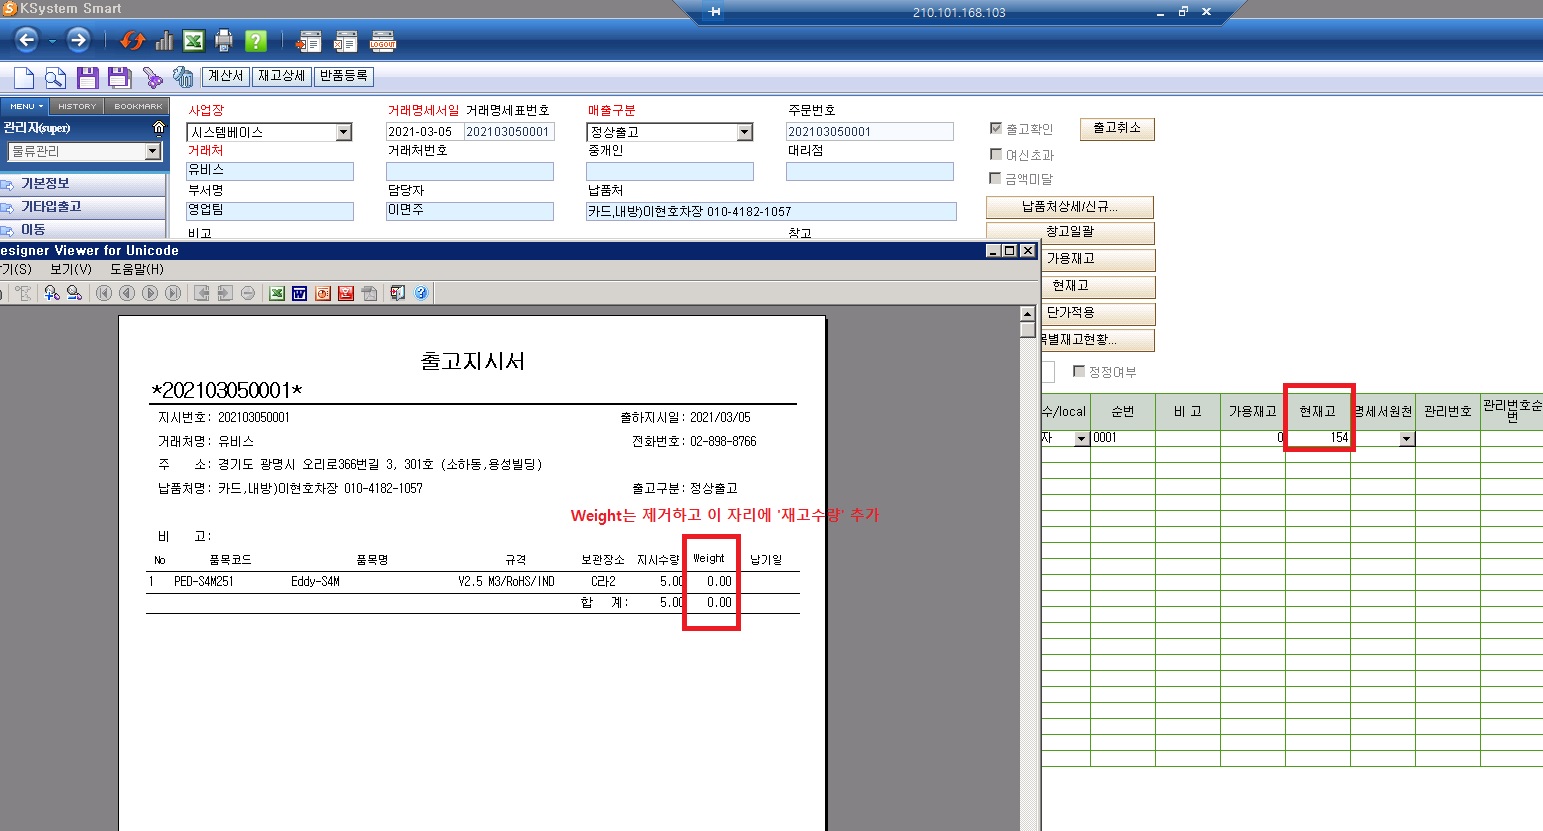Toggle the 출고확인 checkbox
Screen dimensions: 1543x831
pos(996,128)
